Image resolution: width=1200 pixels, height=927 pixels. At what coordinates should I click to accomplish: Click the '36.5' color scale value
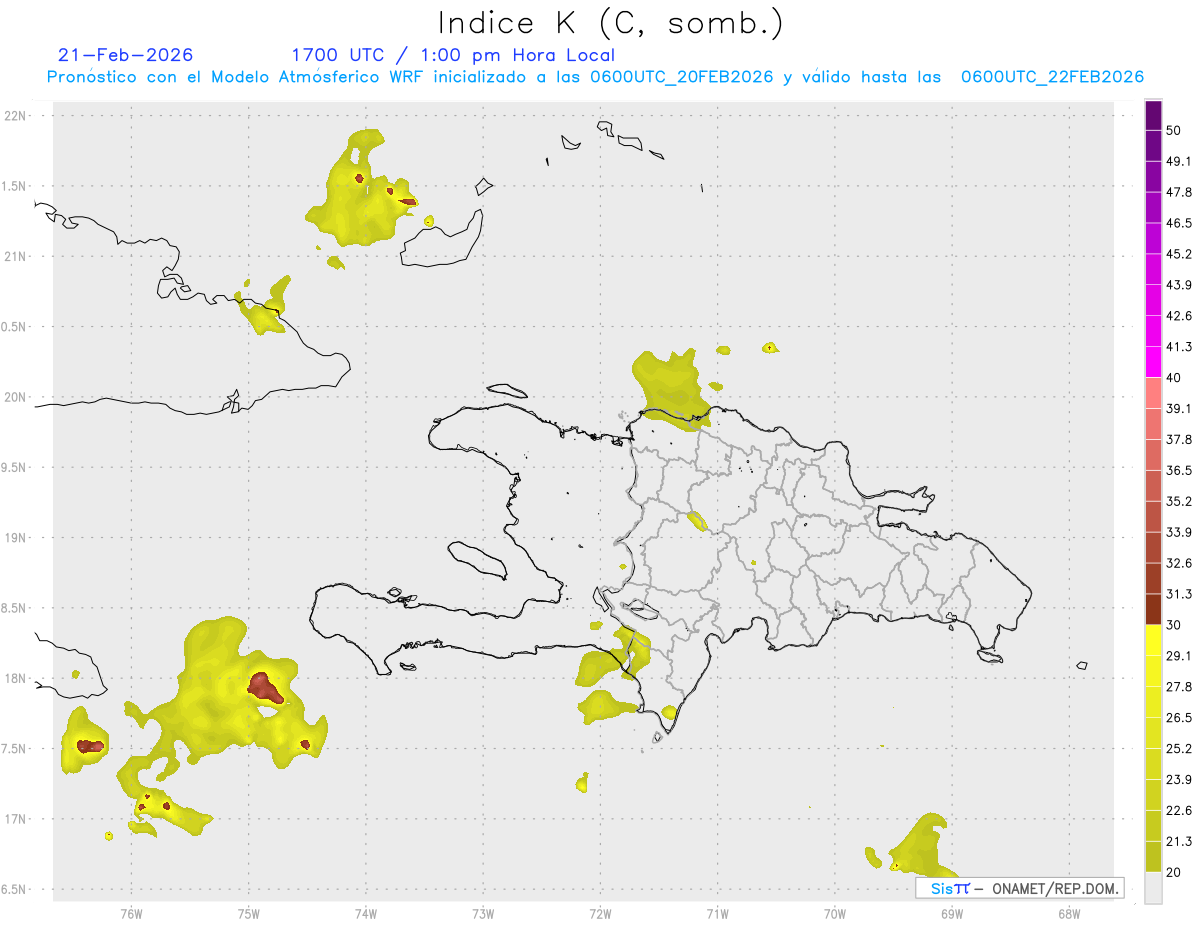tap(1178, 470)
